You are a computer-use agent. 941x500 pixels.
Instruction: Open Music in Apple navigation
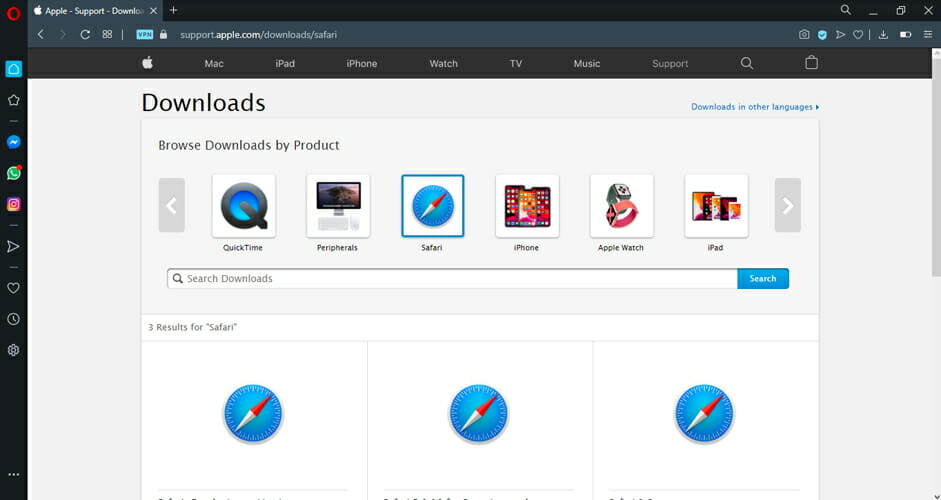click(x=587, y=64)
